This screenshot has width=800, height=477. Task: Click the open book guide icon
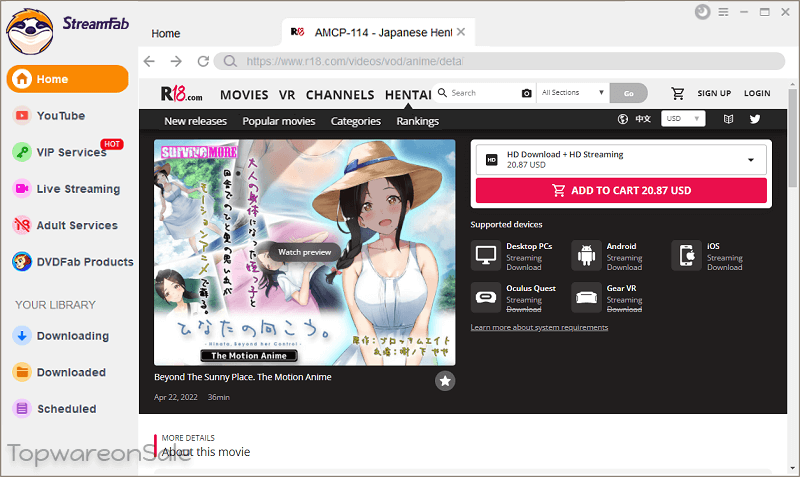[x=729, y=119]
